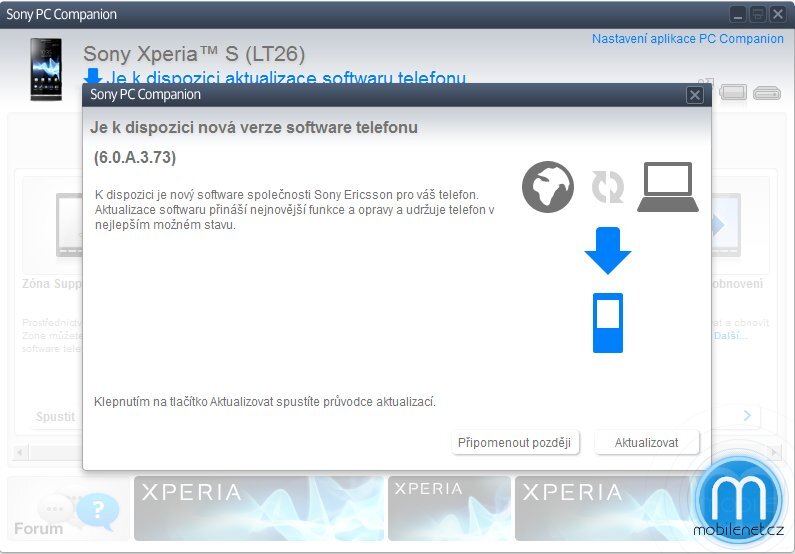Open the rightmost XPERIA banner

coord(603,508)
